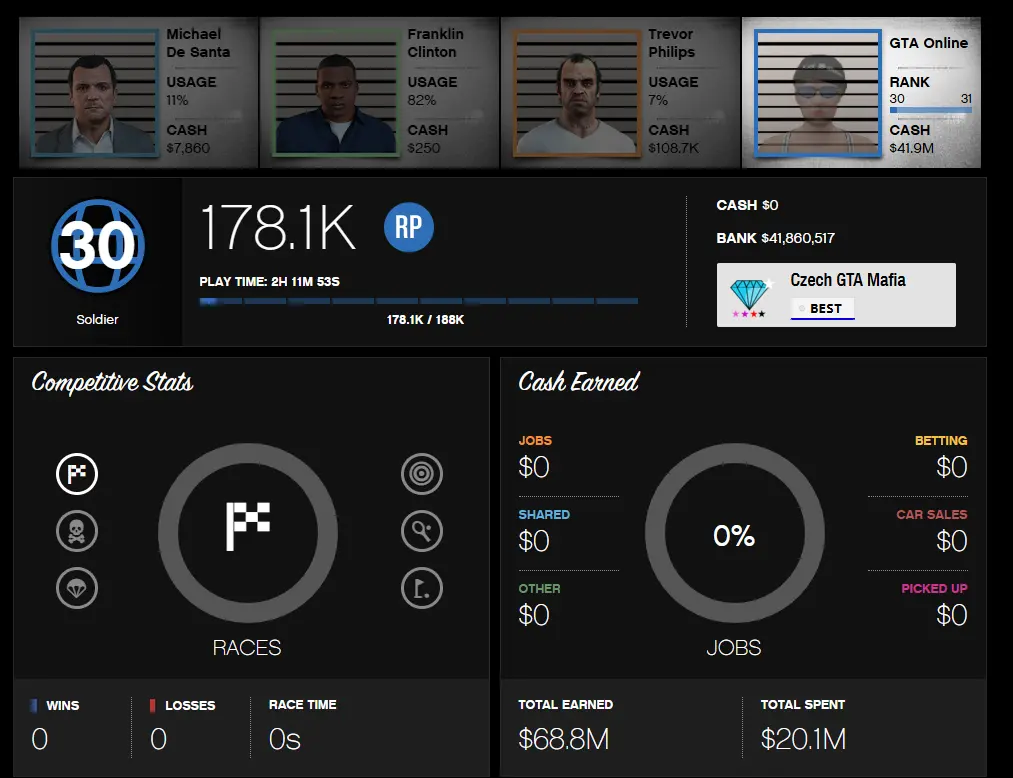Select the Parachuting stat icon

[77, 588]
